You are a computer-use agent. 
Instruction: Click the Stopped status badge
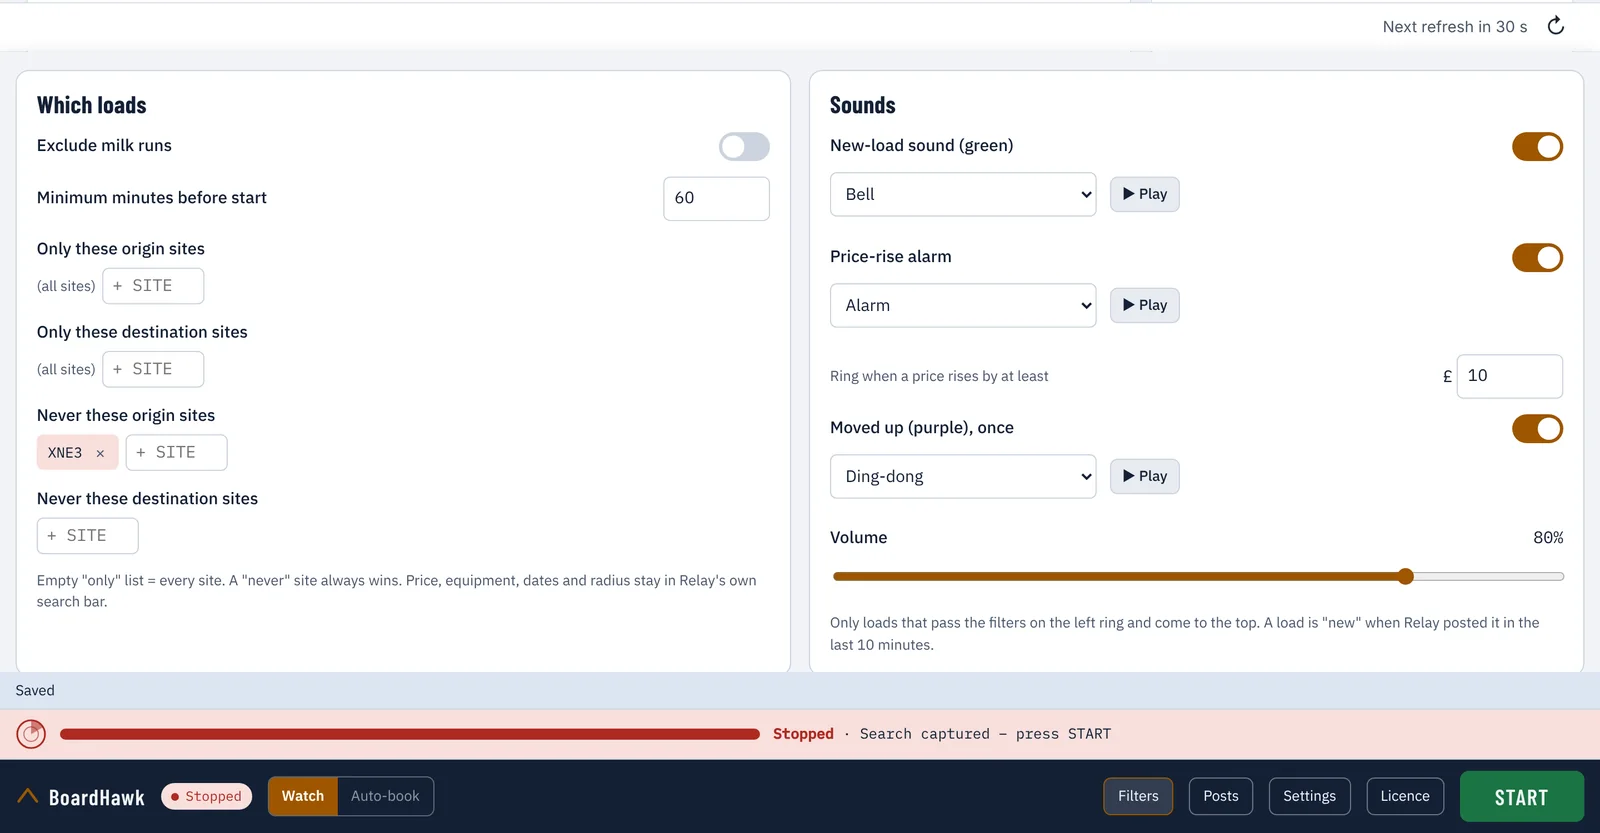coord(206,796)
